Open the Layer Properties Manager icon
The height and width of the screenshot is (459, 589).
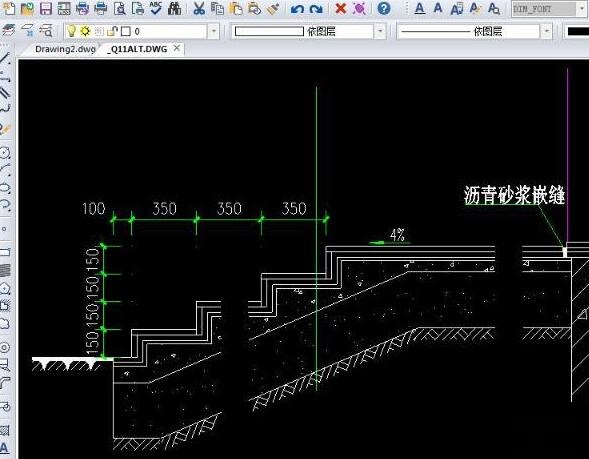9,30
